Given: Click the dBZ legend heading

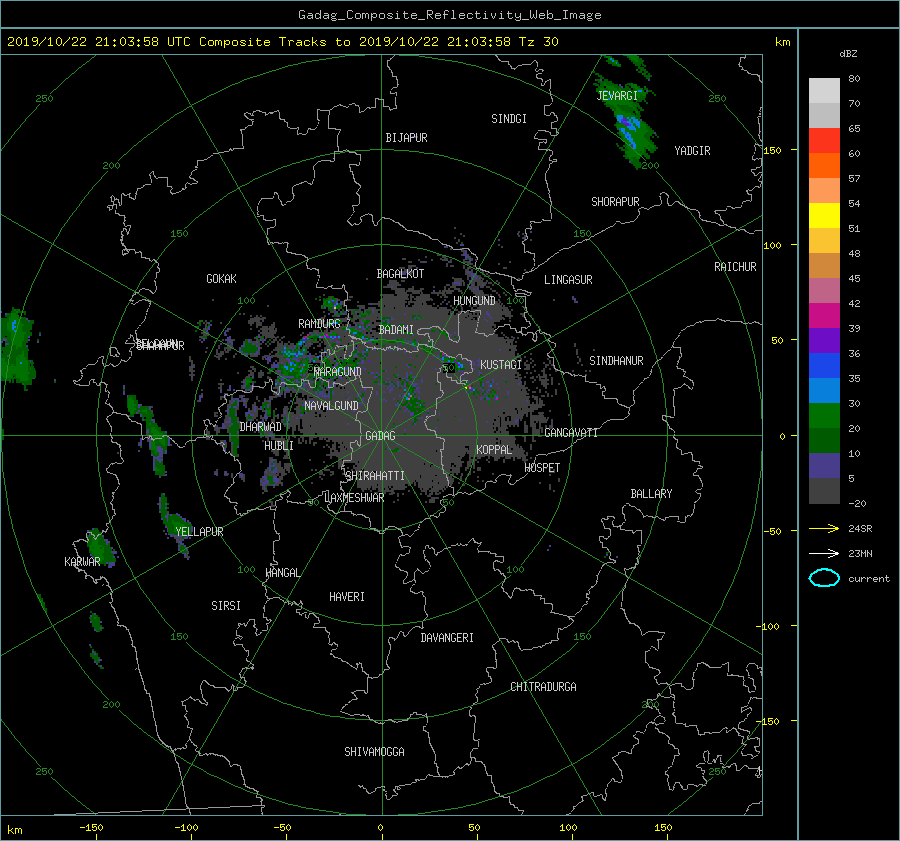Looking at the screenshot, I should click(848, 54).
